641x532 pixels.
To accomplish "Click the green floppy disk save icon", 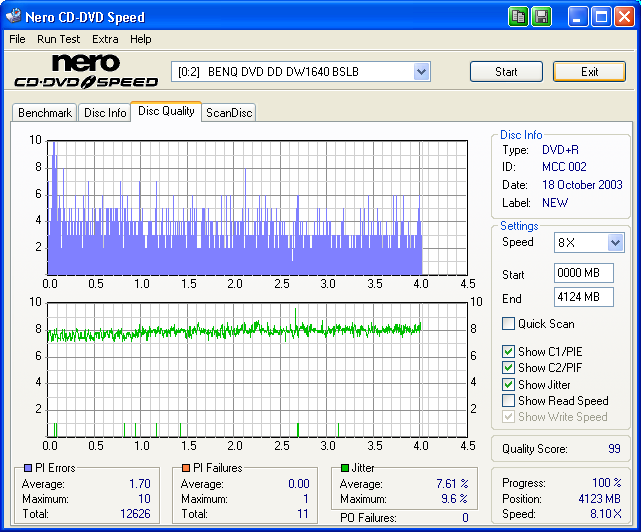I will [x=541, y=16].
